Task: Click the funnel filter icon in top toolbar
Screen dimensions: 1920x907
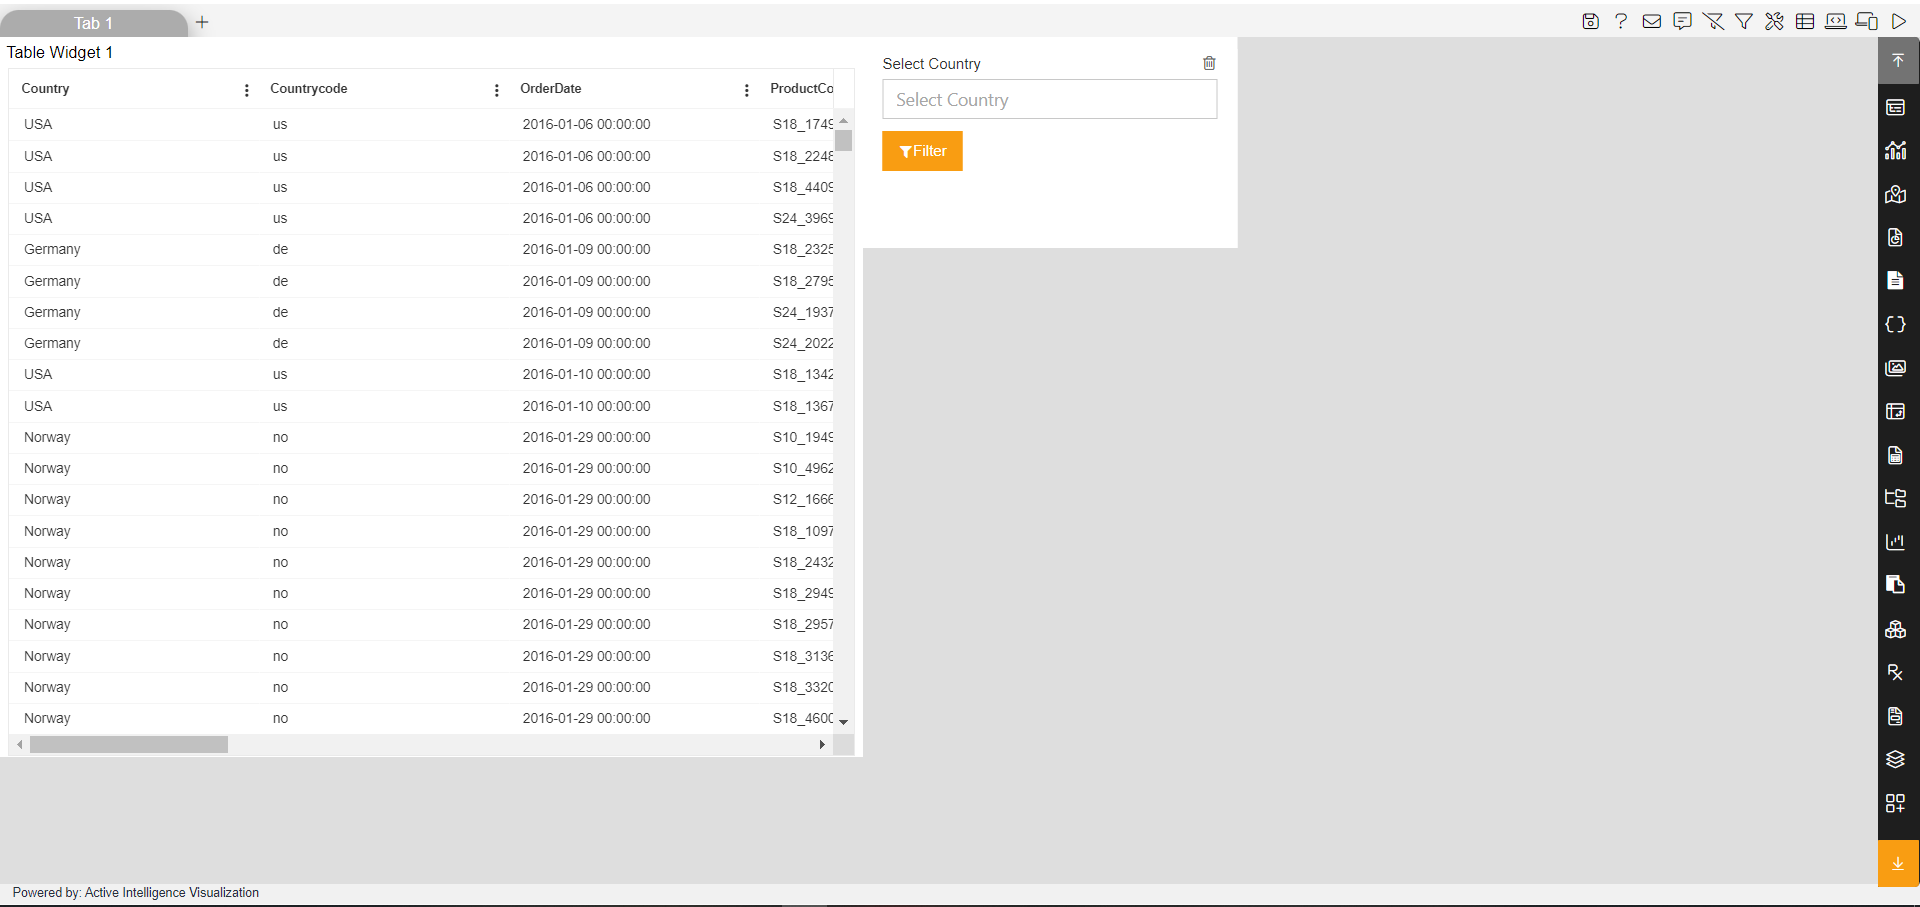Action: coord(1744,21)
